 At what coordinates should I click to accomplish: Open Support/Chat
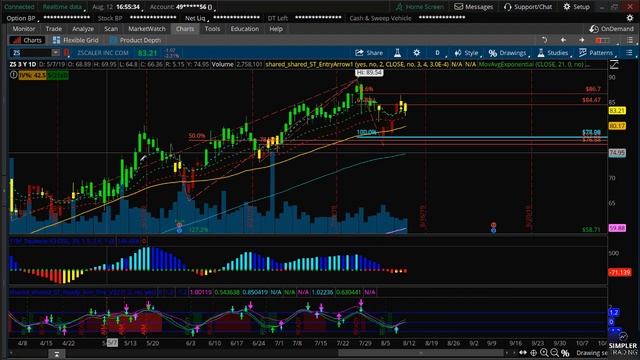(x=528, y=7)
